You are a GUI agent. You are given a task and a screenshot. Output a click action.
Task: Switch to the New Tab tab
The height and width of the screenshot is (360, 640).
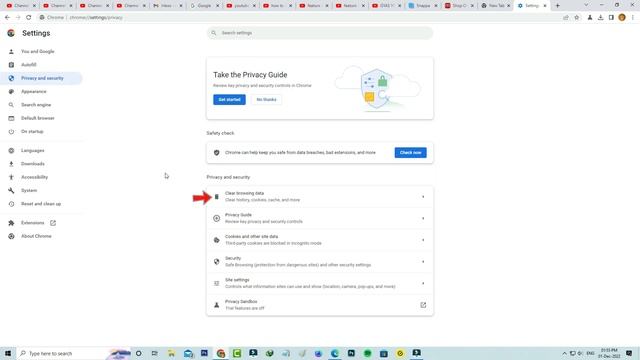coord(496,6)
